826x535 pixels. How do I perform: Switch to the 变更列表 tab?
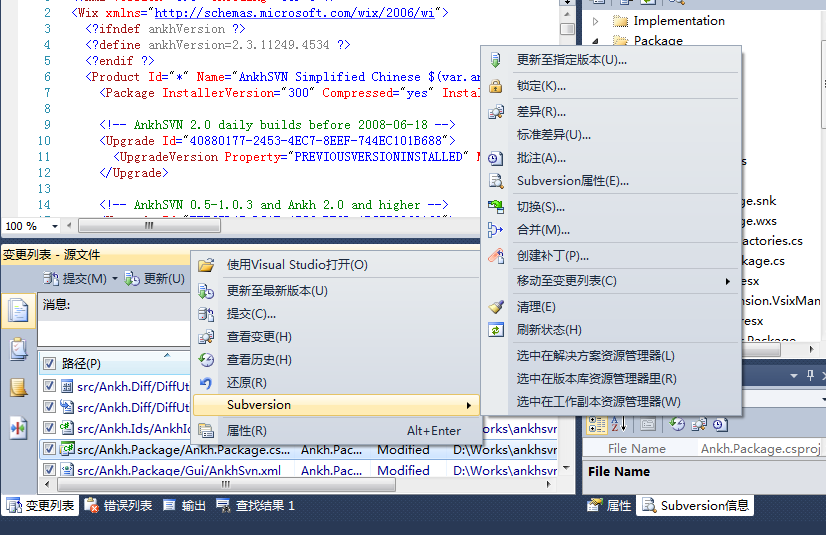pos(41,506)
